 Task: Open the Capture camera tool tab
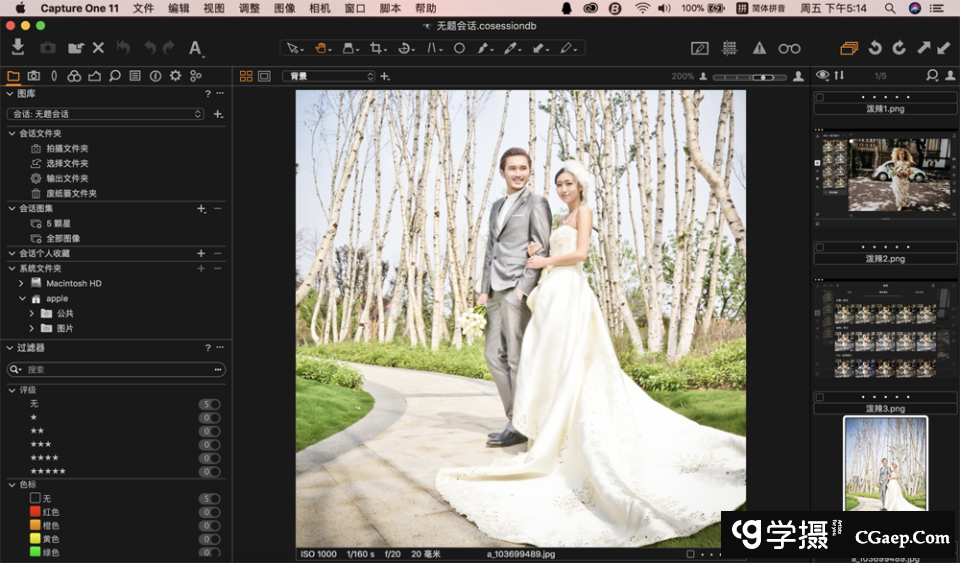(x=33, y=76)
